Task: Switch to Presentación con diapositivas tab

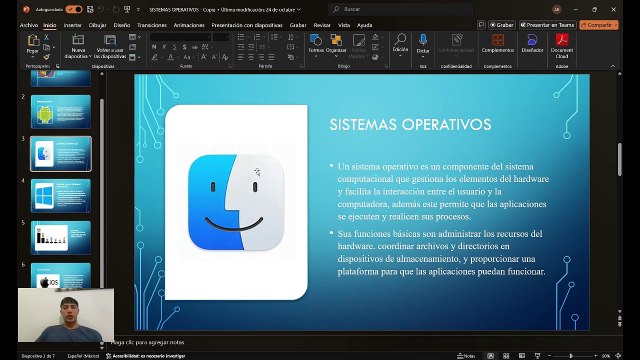Action: point(247,25)
